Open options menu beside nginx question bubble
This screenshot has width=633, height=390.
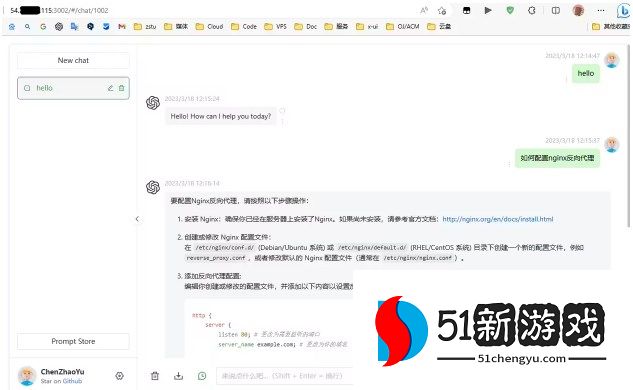pos(509,164)
